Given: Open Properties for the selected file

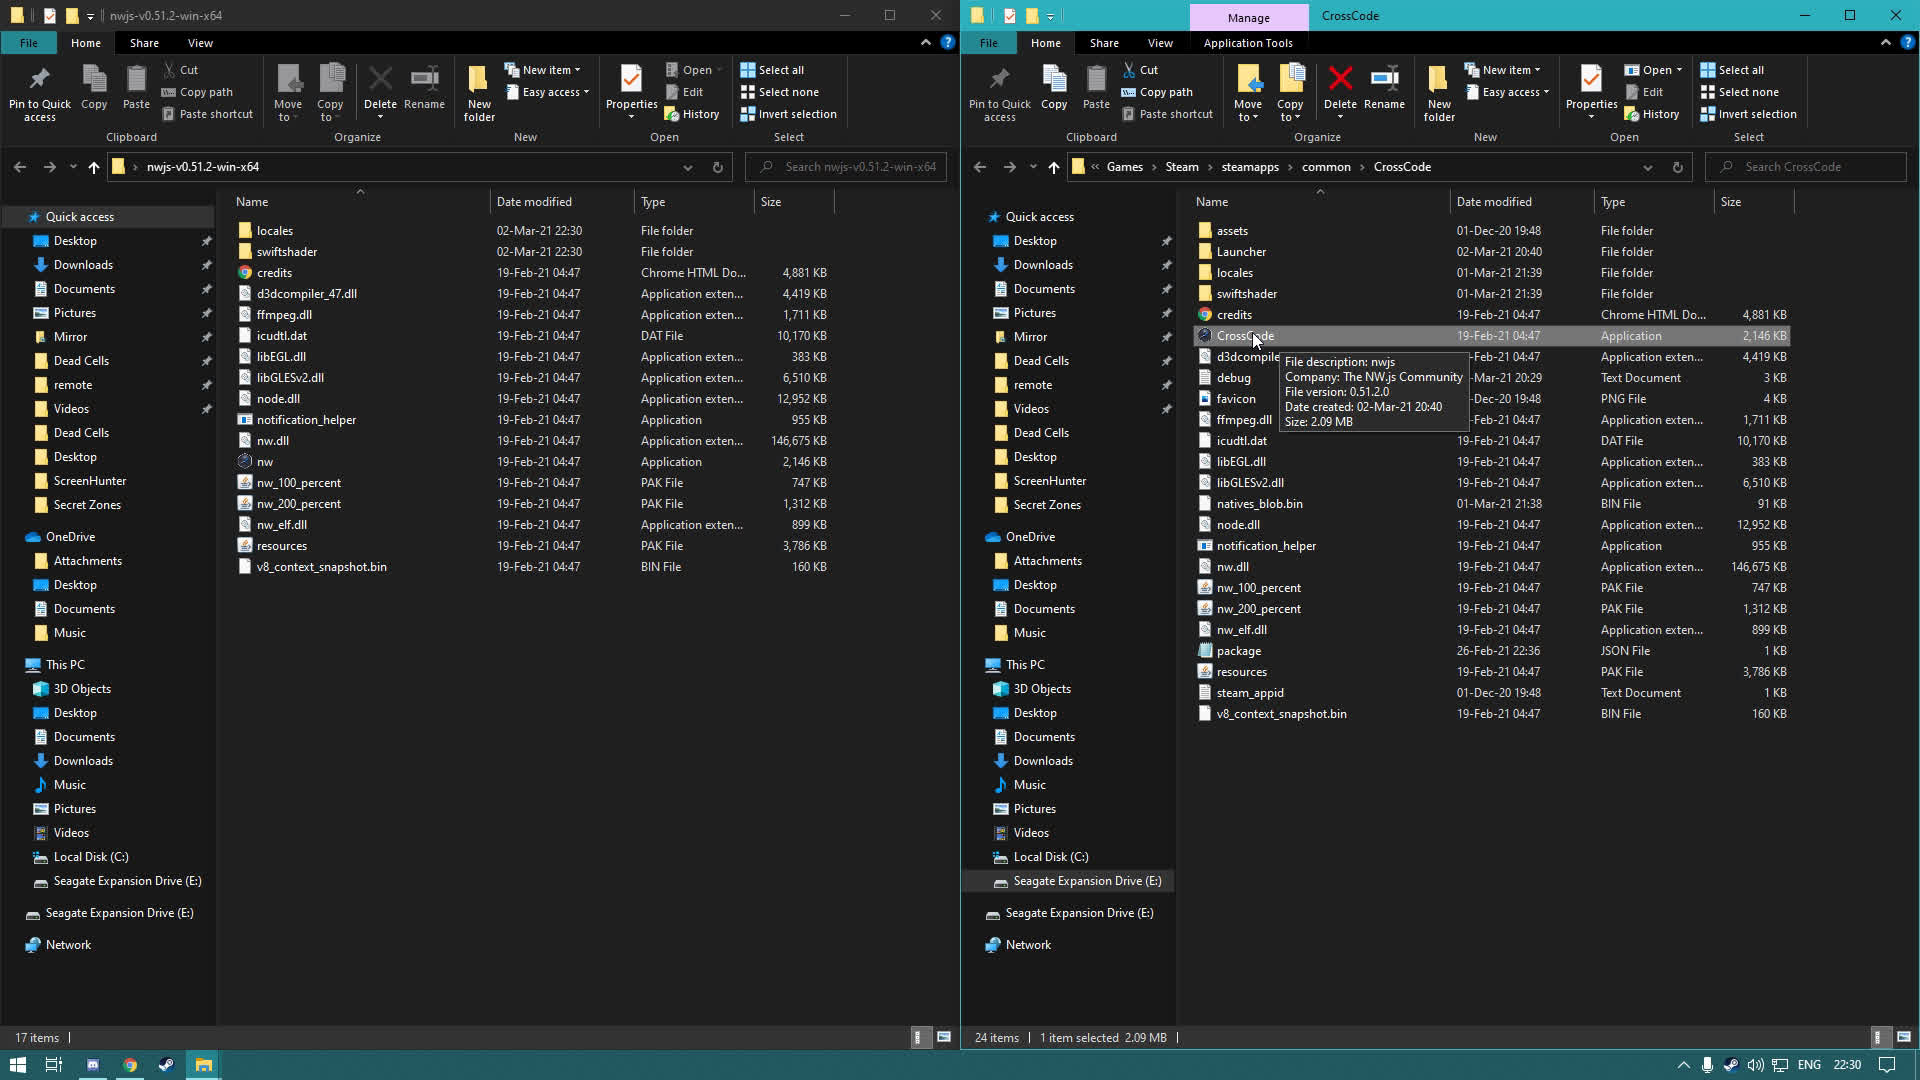Looking at the screenshot, I should pyautogui.click(x=1590, y=91).
